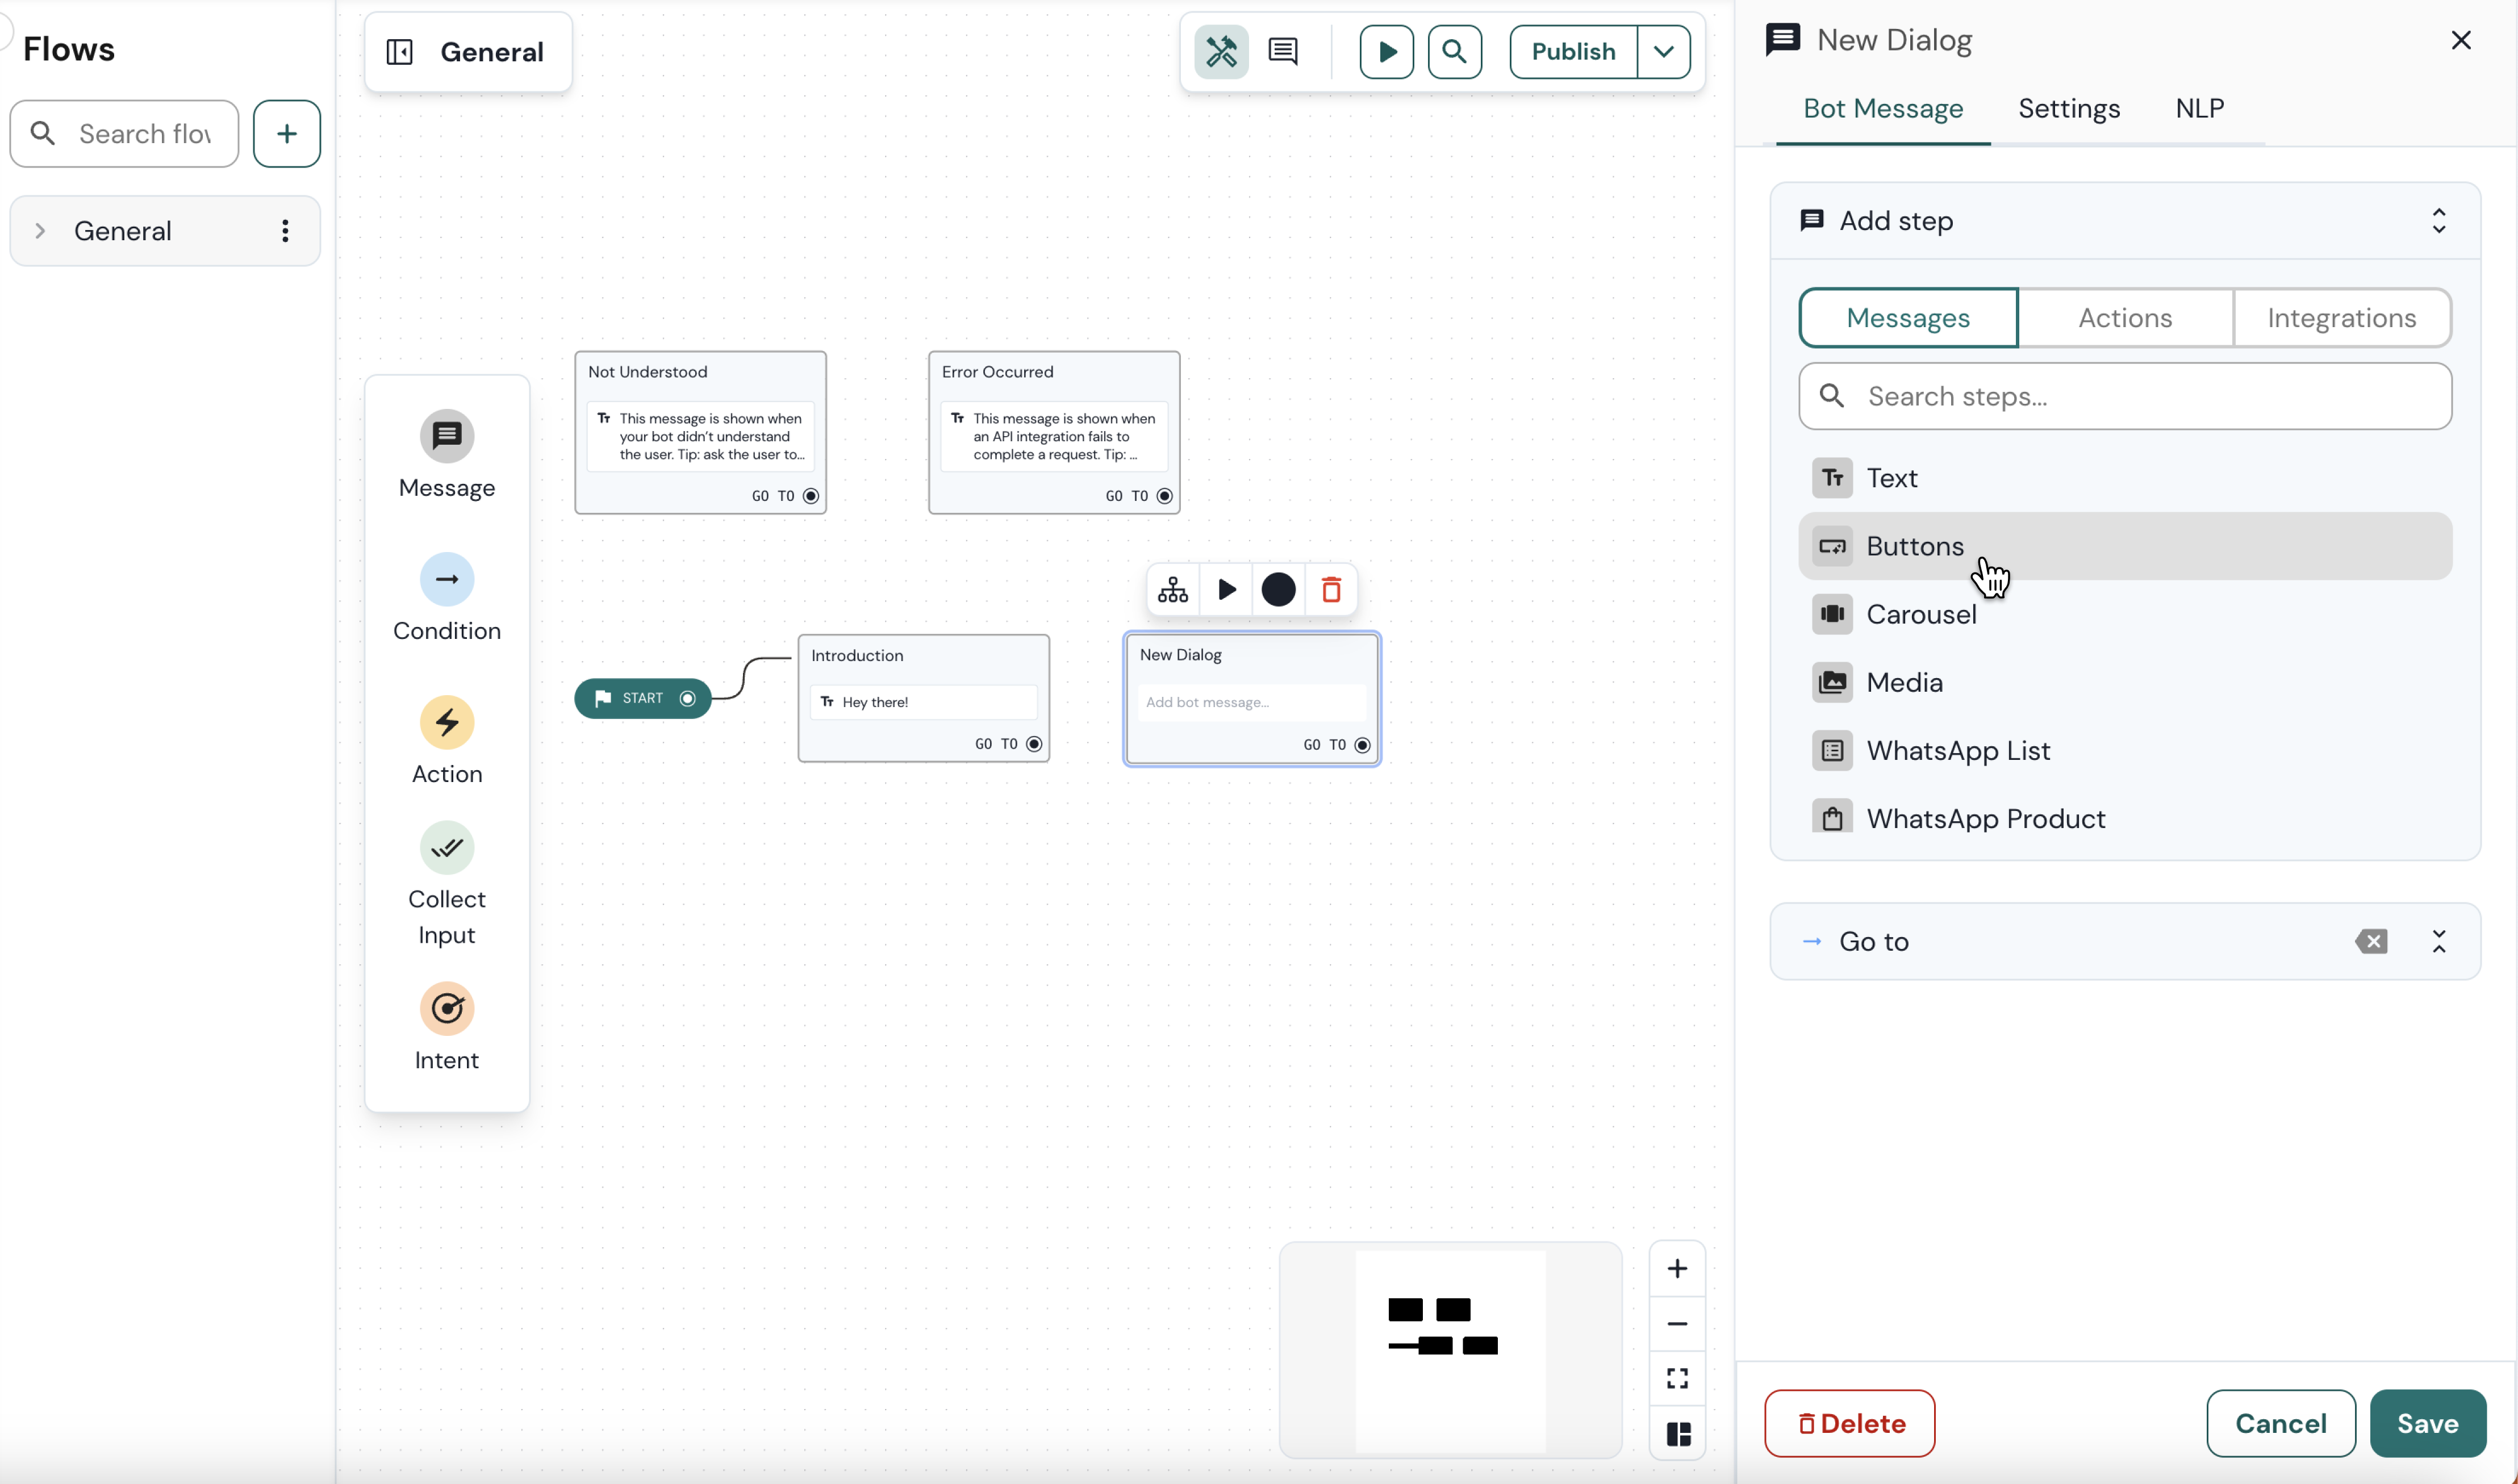Click the record circle above New Dialog node
2518x1484 pixels.
(x=1278, y=590)
